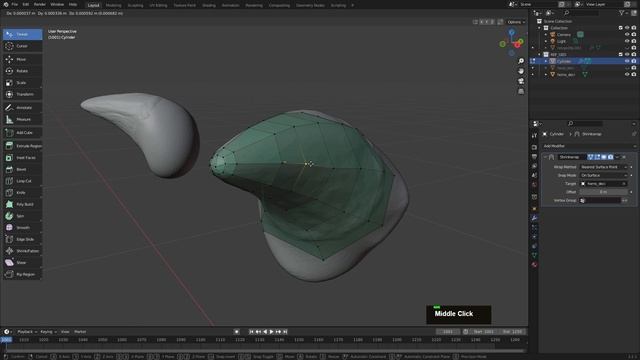This screenshot has height=360, width=640.
Task: Toggle viewport visibility of Collection
Action: 627,28
